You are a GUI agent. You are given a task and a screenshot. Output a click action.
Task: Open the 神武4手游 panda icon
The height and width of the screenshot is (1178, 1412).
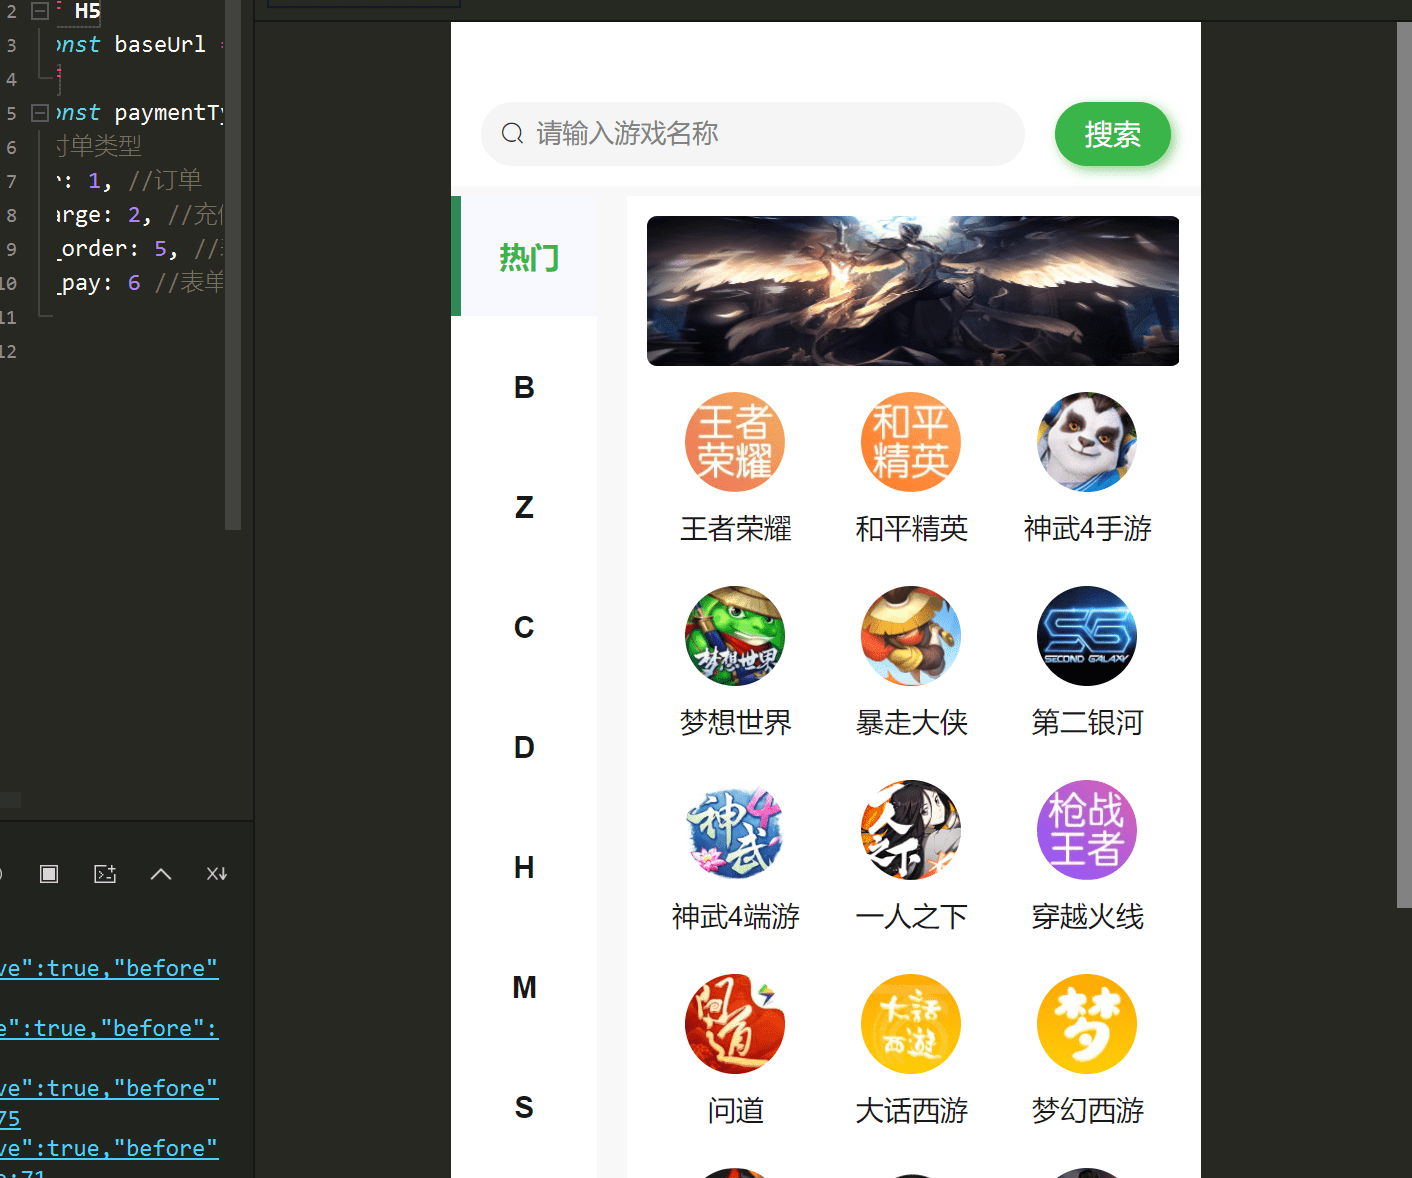(x=1087, y=442)
